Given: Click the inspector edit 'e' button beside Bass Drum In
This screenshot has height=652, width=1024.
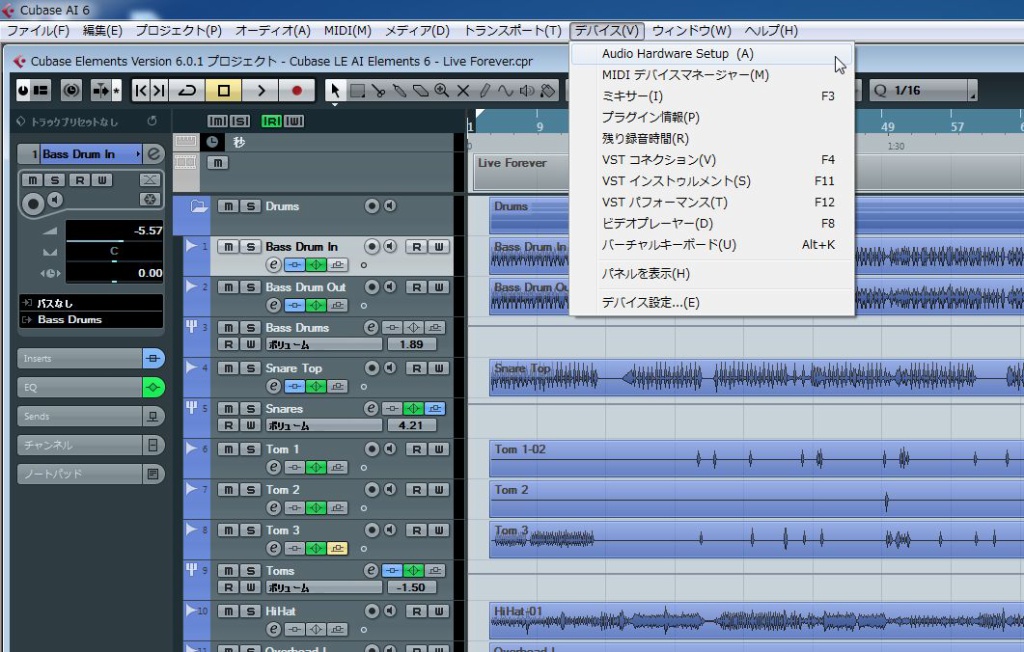Looking at the screenshot, I should [x=153, y=154].
